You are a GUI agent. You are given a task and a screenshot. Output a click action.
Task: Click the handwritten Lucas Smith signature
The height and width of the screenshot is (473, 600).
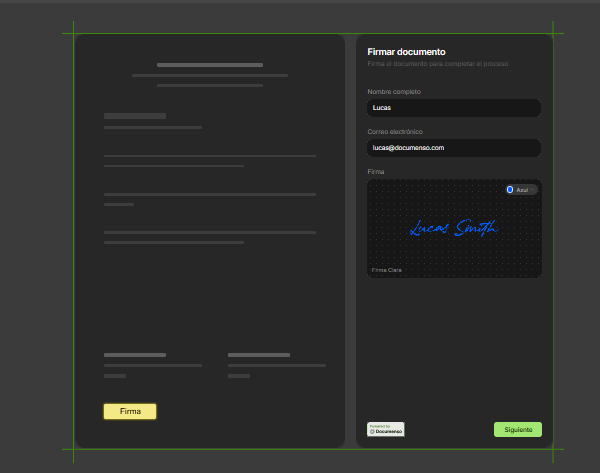click(452, 229)
